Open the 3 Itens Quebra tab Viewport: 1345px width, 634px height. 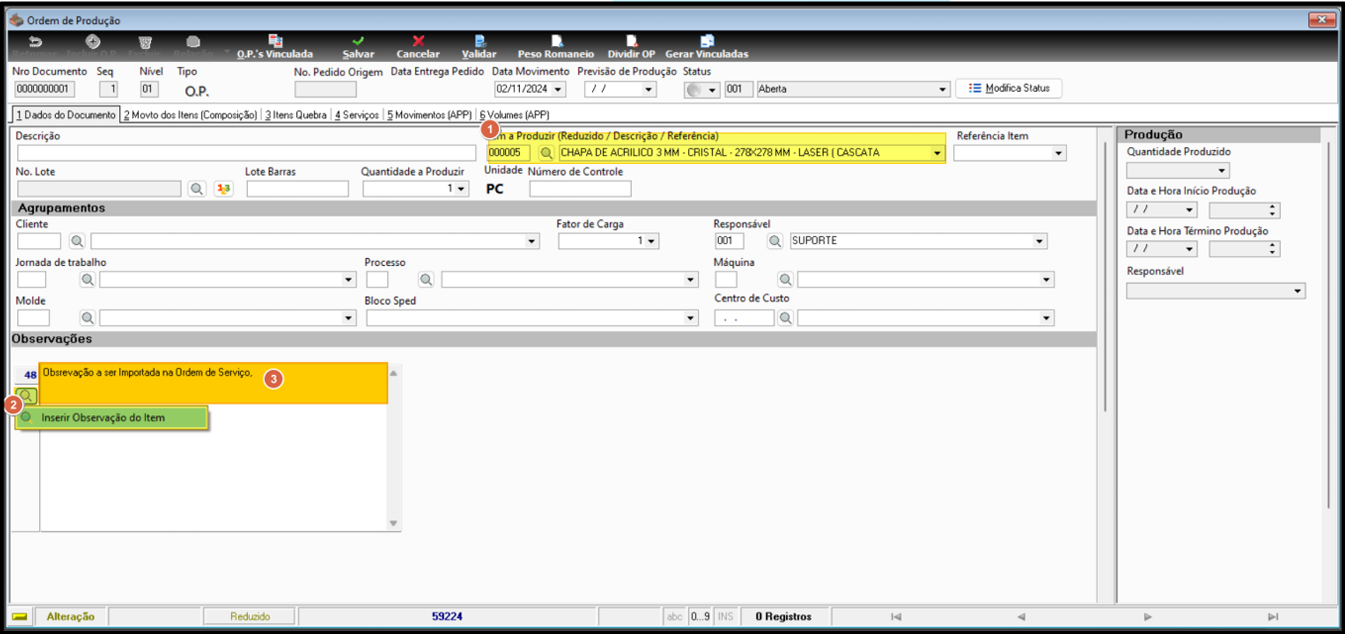296,115
